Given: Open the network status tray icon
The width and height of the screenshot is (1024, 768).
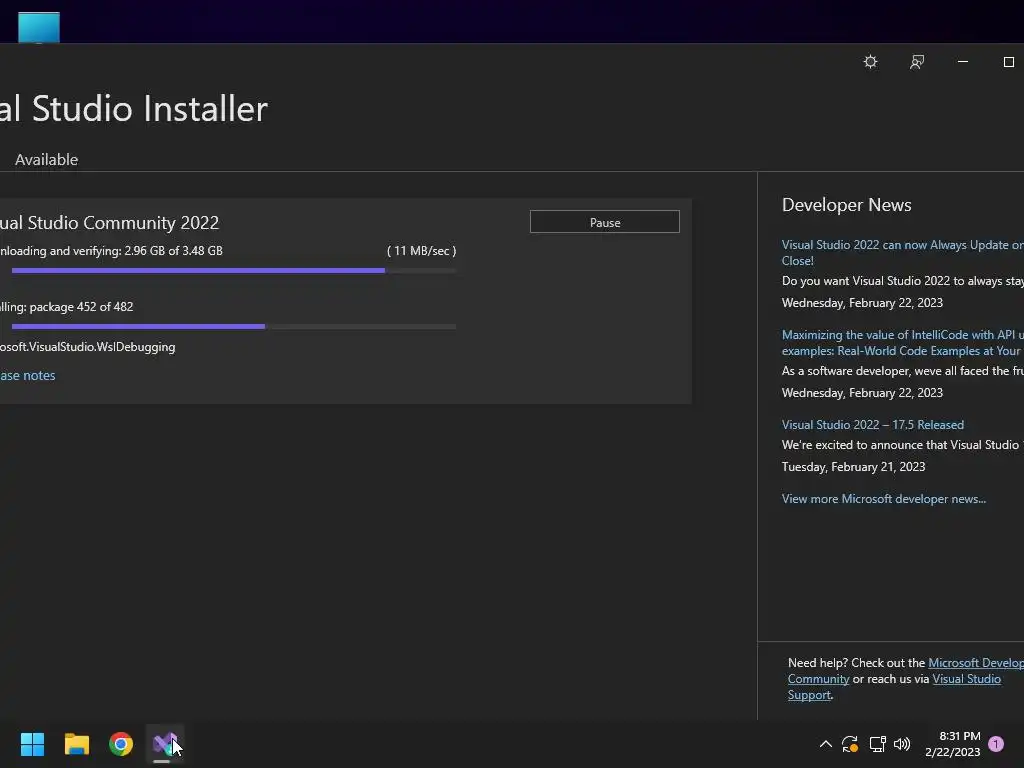Looking at the screenshot, I should [877, 744].
